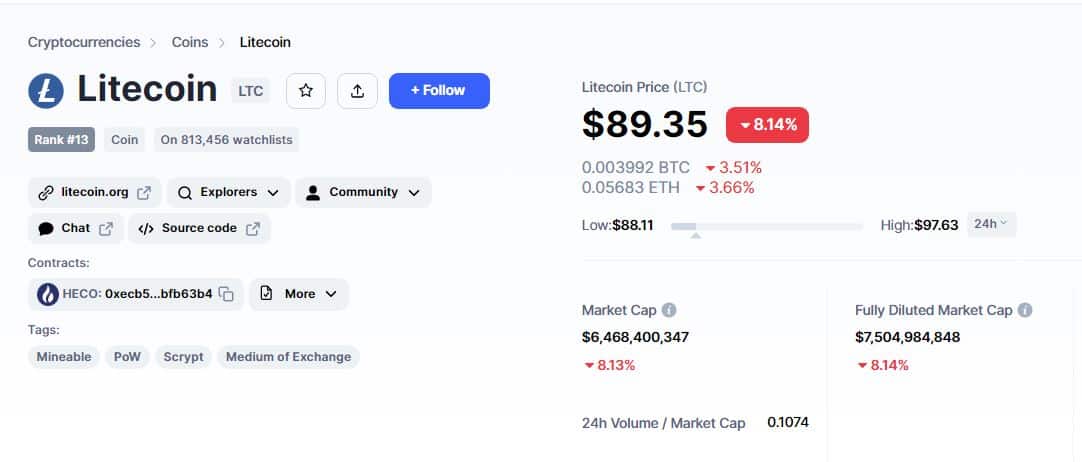Click the star watchlist icon

click(x=306, y=91)
